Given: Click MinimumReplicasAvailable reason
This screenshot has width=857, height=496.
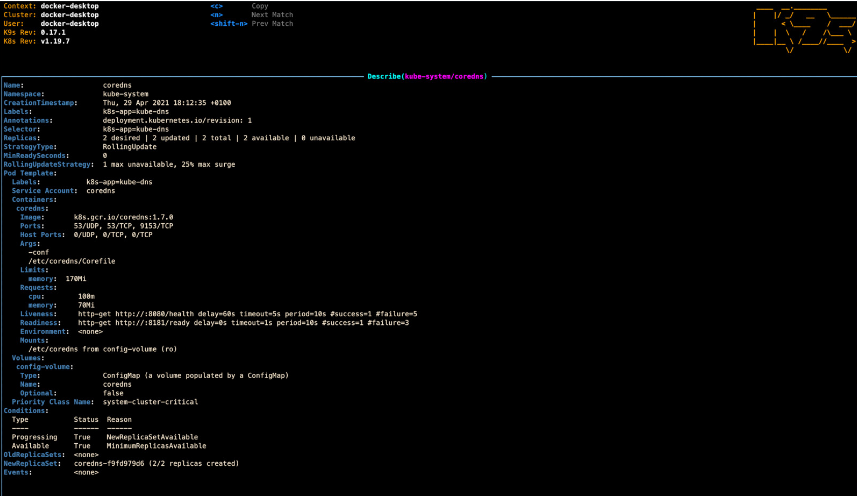Looking at the screenshot, I should [x=156, y=446].
